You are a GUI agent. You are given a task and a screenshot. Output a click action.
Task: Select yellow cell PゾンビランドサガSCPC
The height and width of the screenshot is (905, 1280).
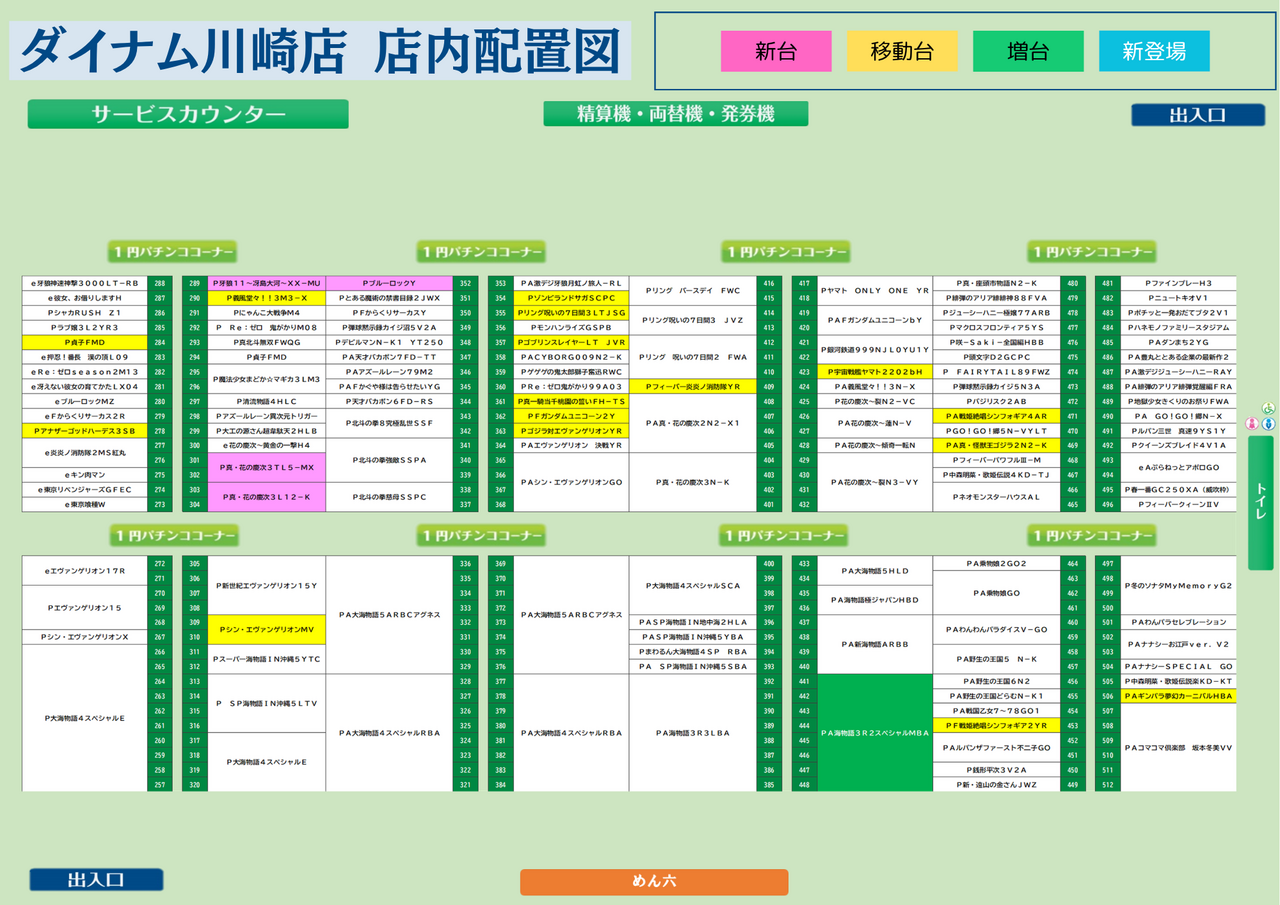(x=571, y=298)
